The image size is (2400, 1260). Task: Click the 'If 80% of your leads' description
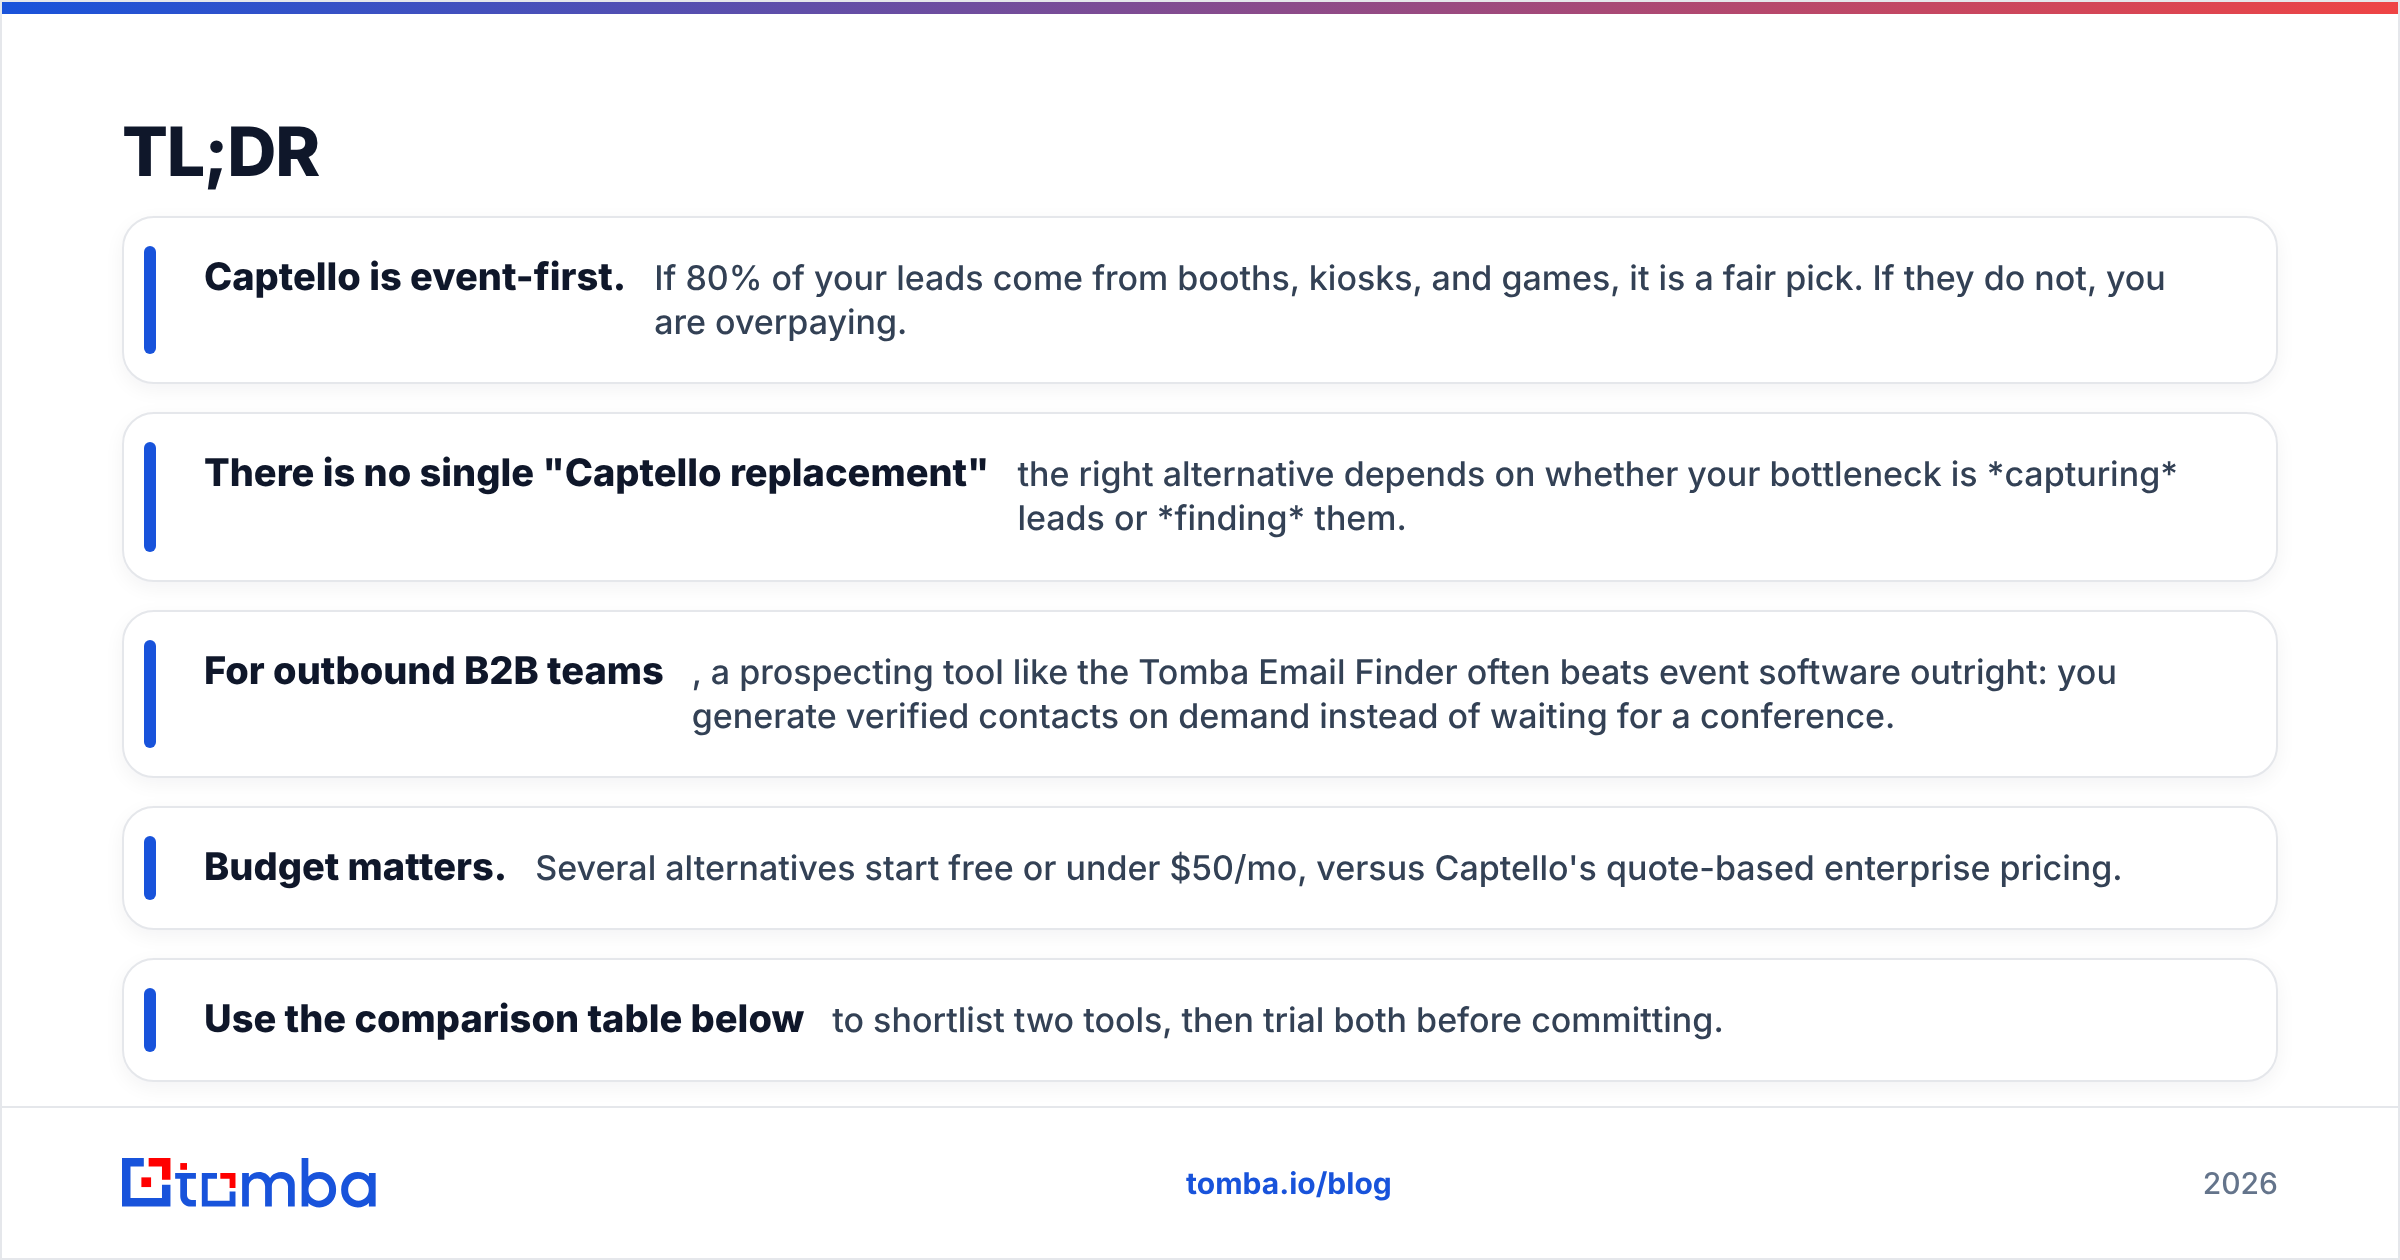1409,300
